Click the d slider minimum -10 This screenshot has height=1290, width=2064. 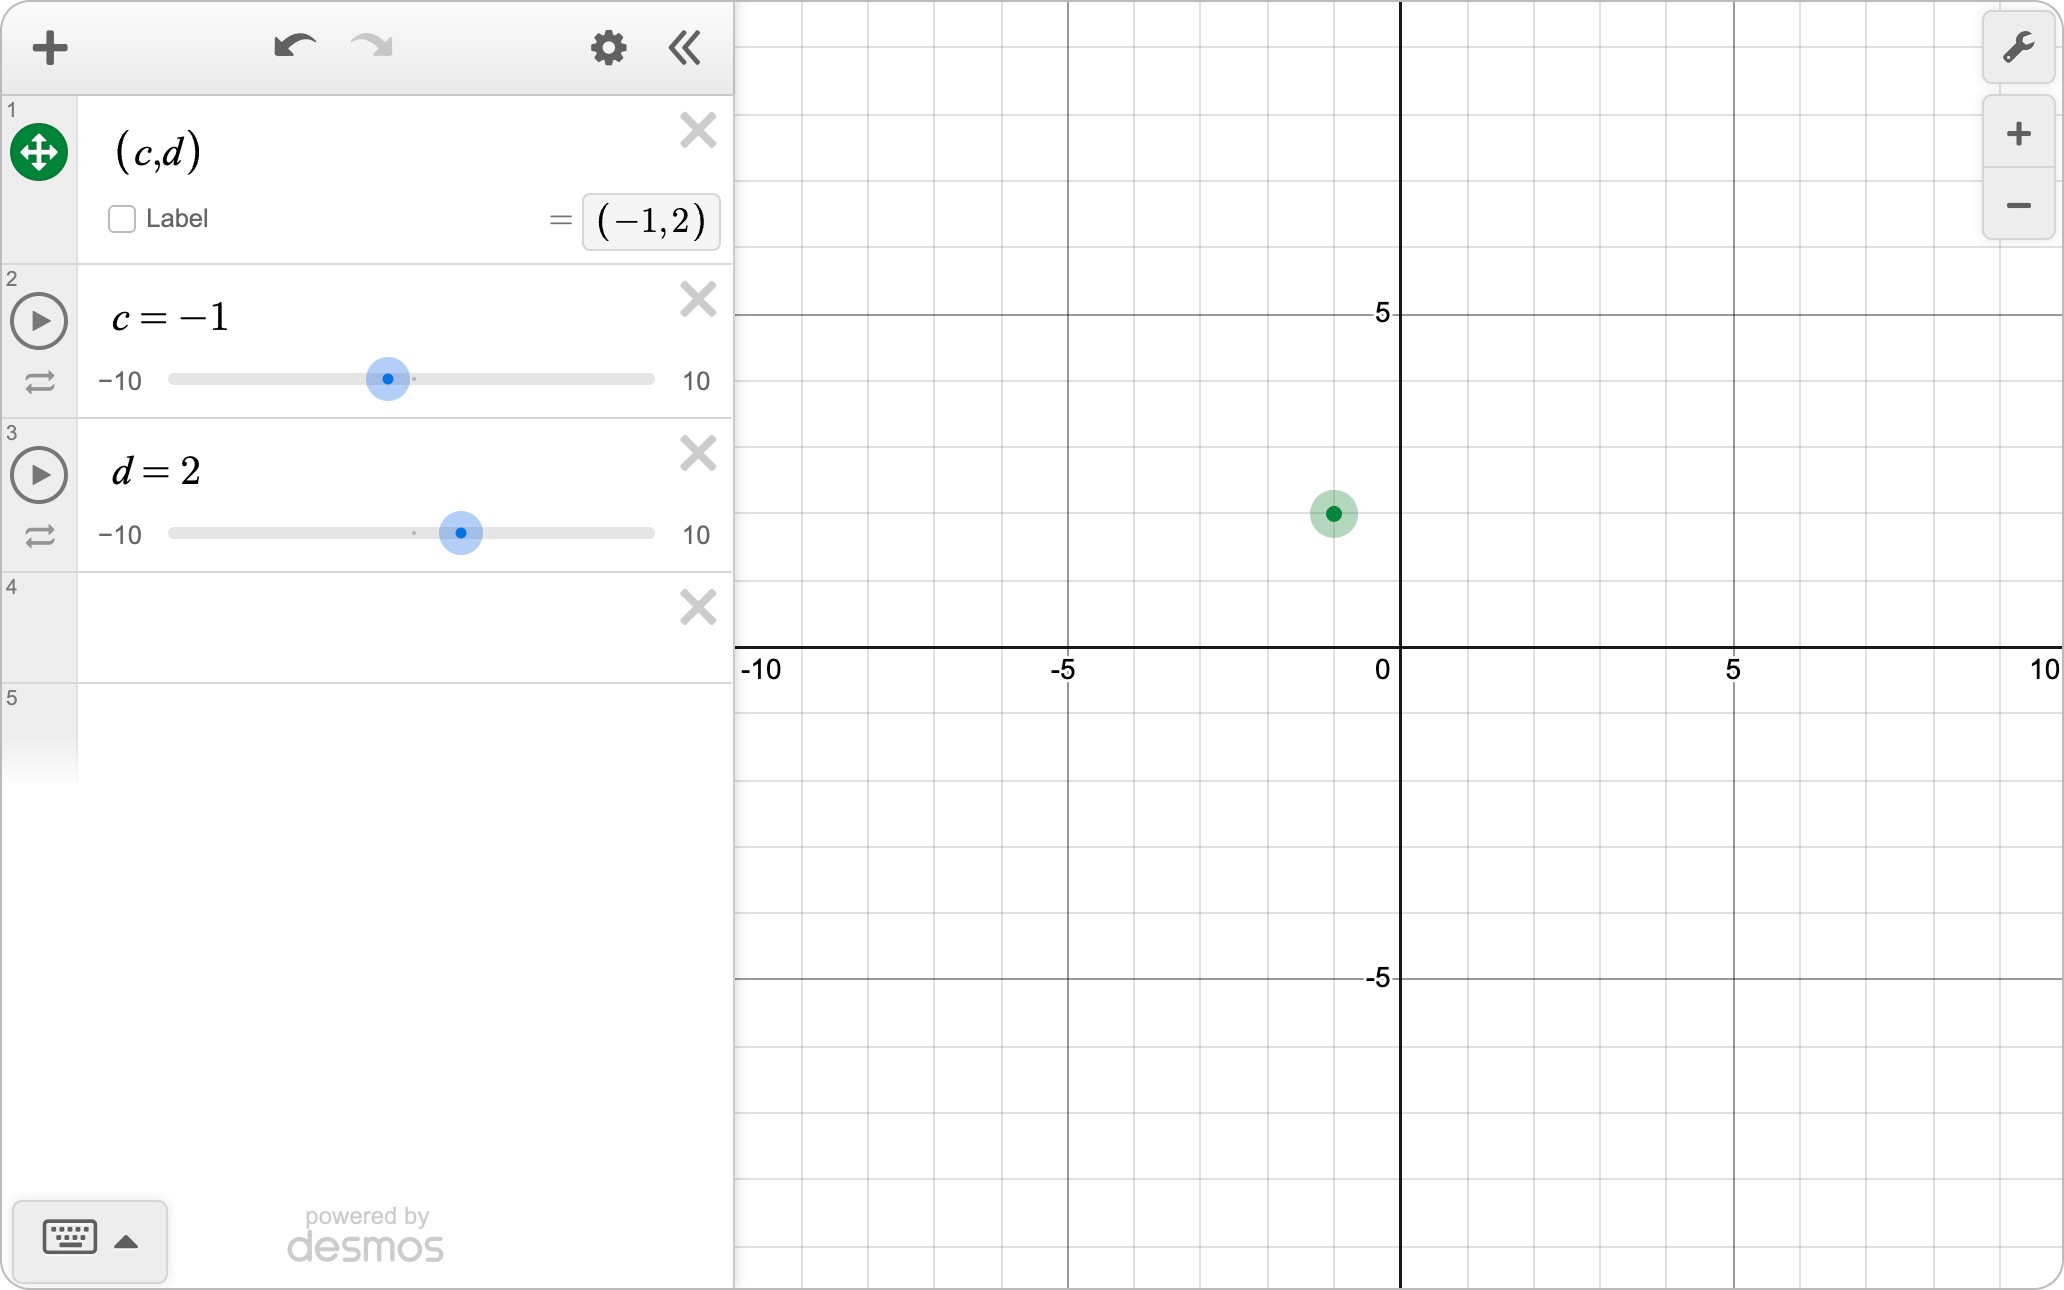[x=120, y=535]
